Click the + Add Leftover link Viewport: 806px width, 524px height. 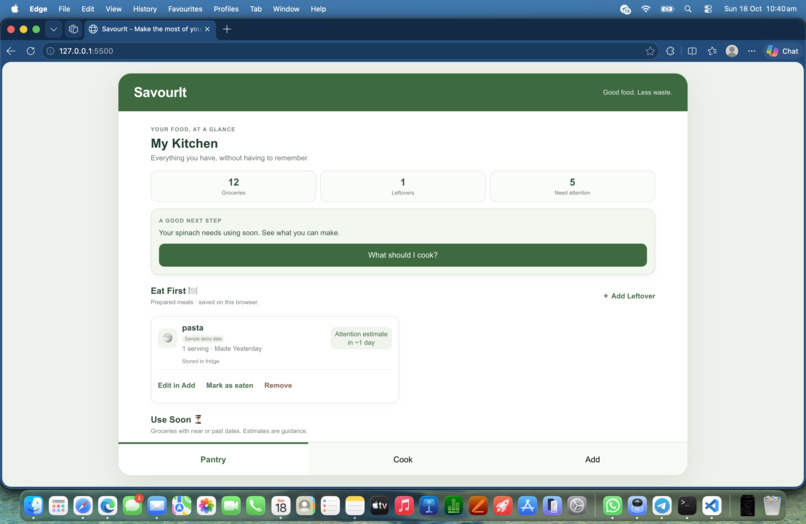pos(629,296)
